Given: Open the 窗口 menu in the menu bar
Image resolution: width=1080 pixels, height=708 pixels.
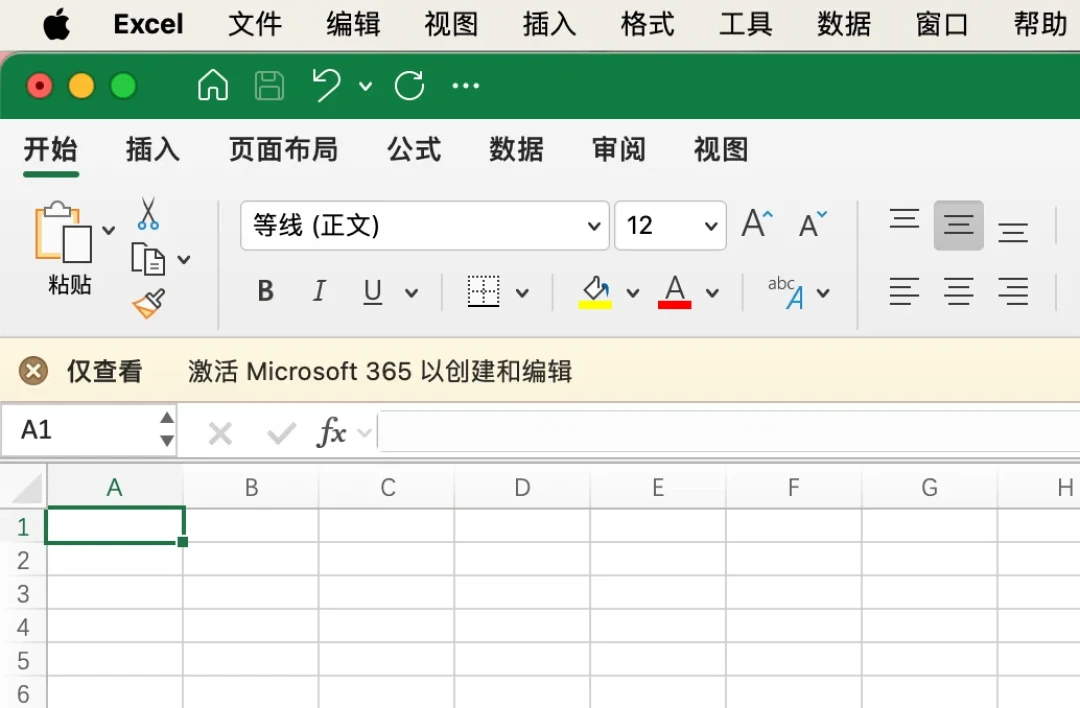Looking at the screenshot, I should coord(942,25).
